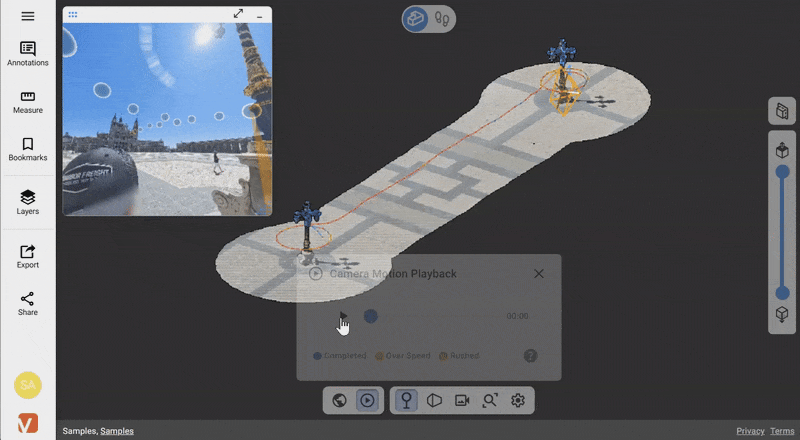
Task: Open the SA user account menu
Action: 27,384
